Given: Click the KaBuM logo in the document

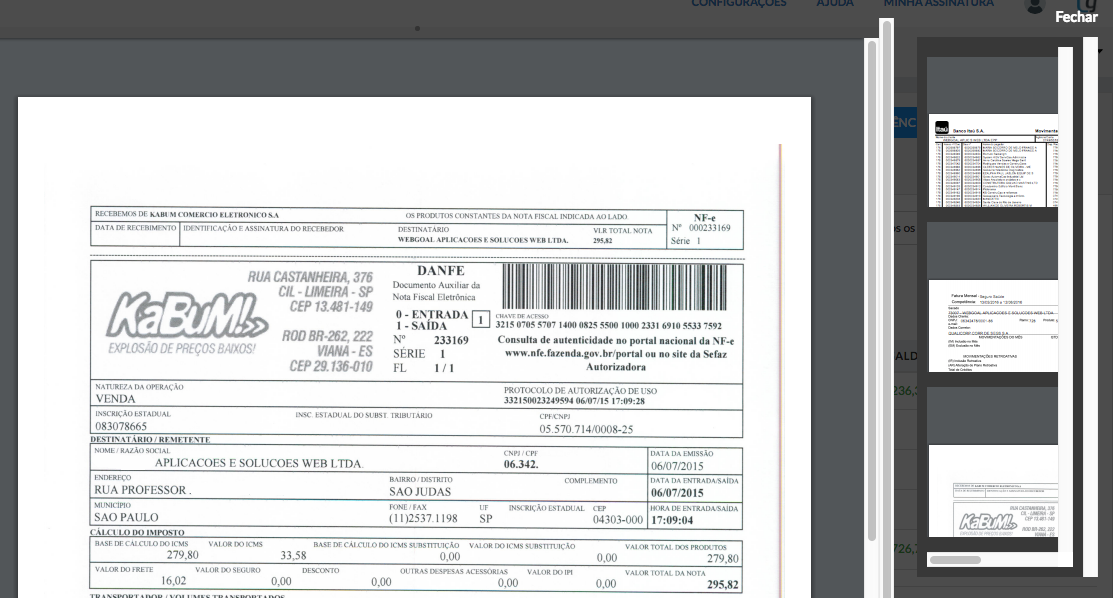Looking at the screenshot, I should (187, 317).
